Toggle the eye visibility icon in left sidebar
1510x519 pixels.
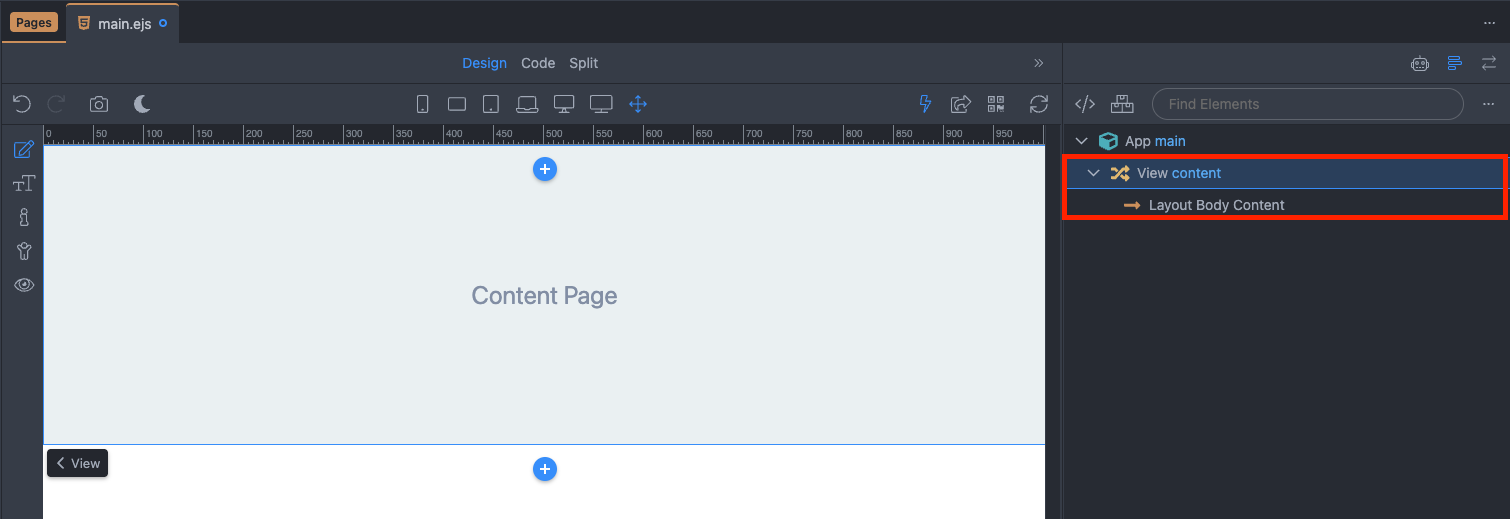(24, 285)
